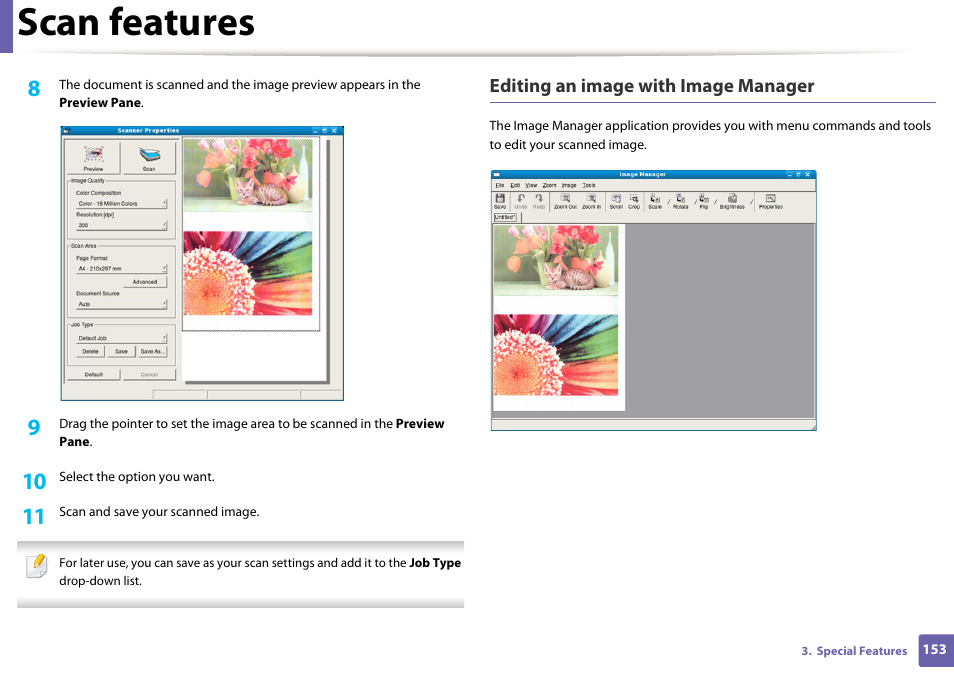Click the 'Scan Area' group label
Image resolution: width=954 pixels, height=675 pixels.
tap(83, 246)
